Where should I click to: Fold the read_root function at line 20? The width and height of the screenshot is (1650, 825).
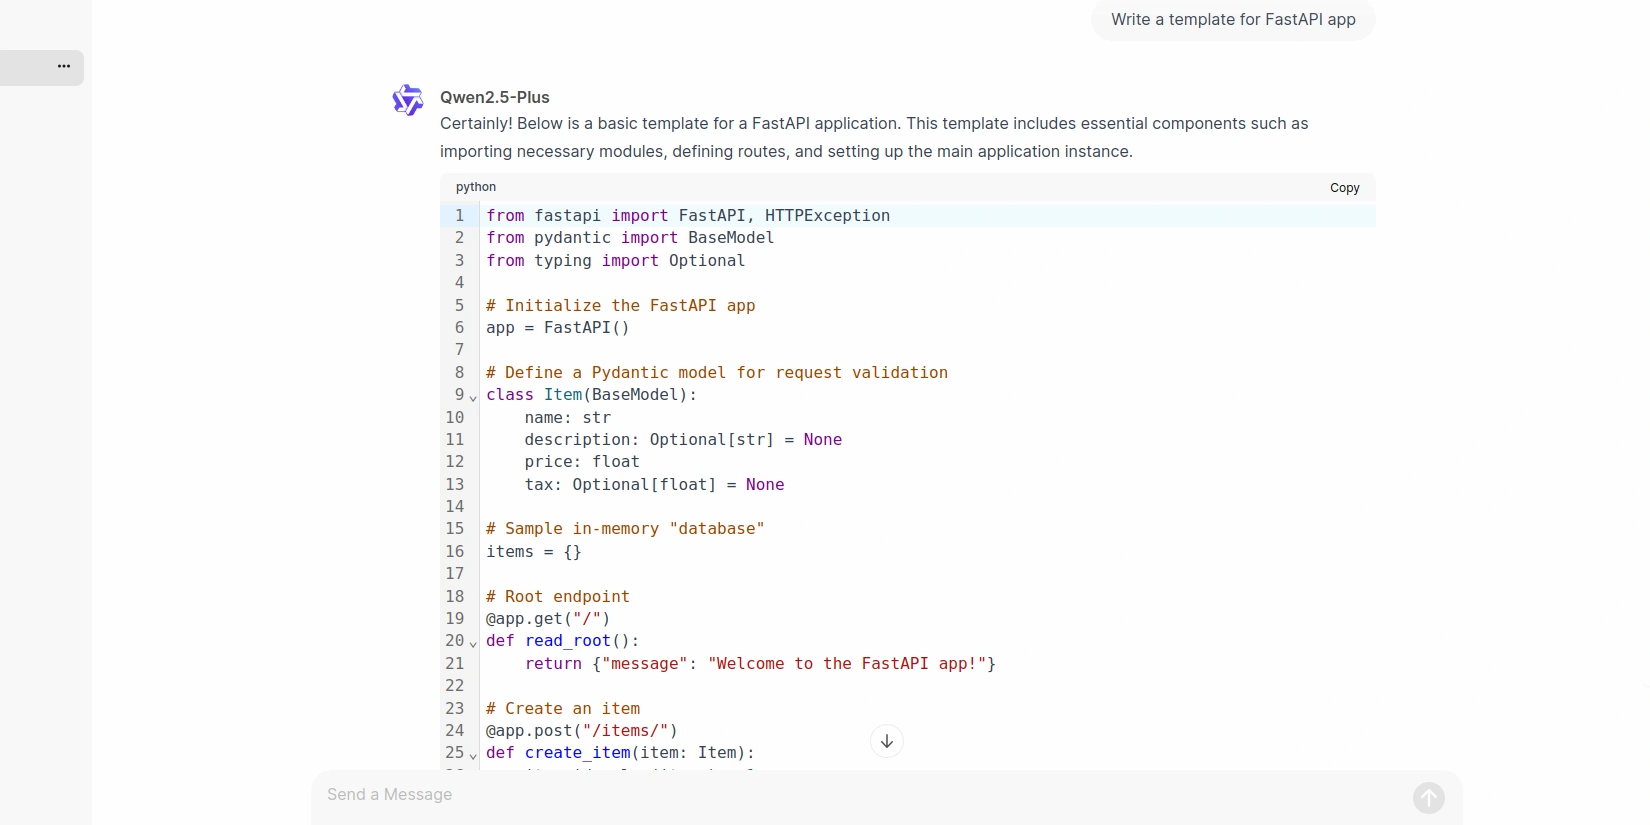(473, 644)
